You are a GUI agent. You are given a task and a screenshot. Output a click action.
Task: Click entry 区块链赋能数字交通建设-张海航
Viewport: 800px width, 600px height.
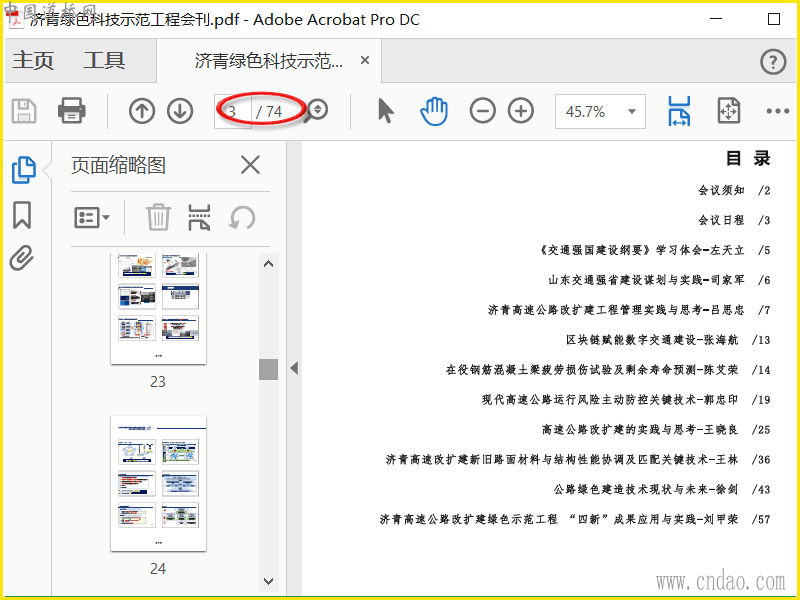click(652, 340)
